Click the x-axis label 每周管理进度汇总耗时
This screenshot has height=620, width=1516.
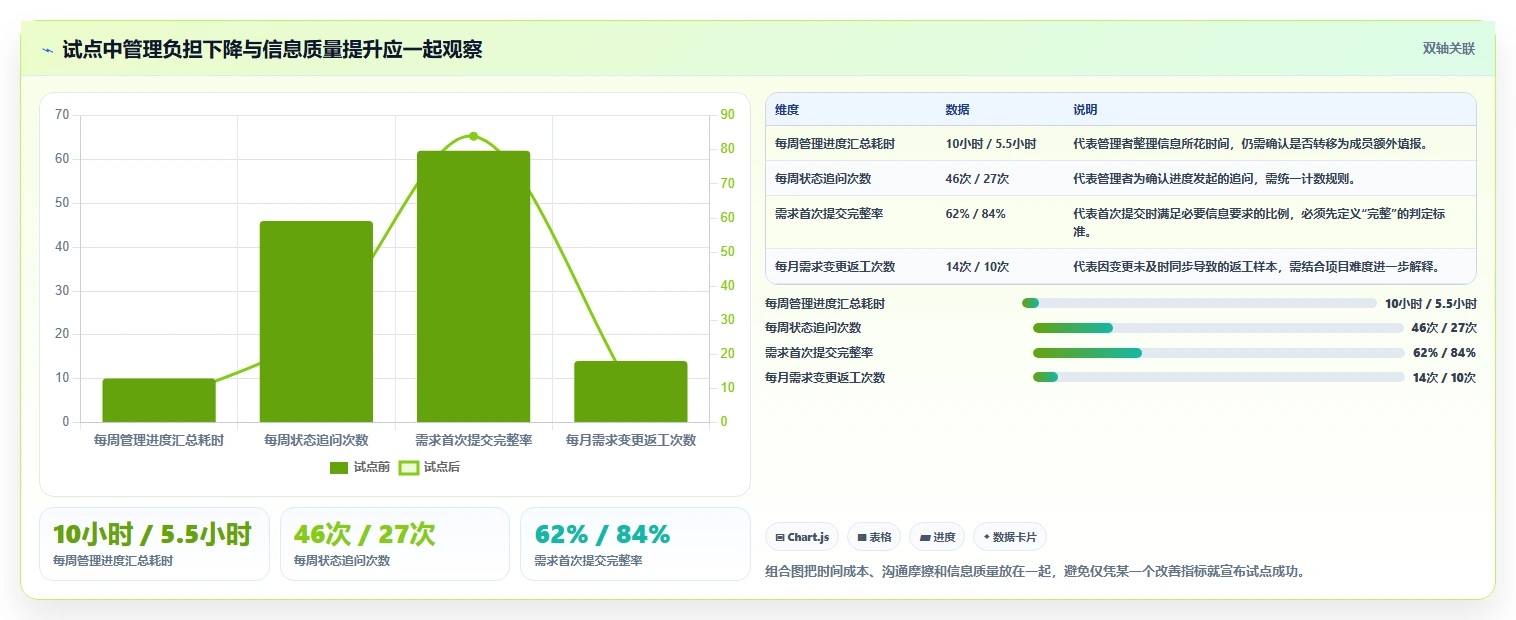coord(159,440)
